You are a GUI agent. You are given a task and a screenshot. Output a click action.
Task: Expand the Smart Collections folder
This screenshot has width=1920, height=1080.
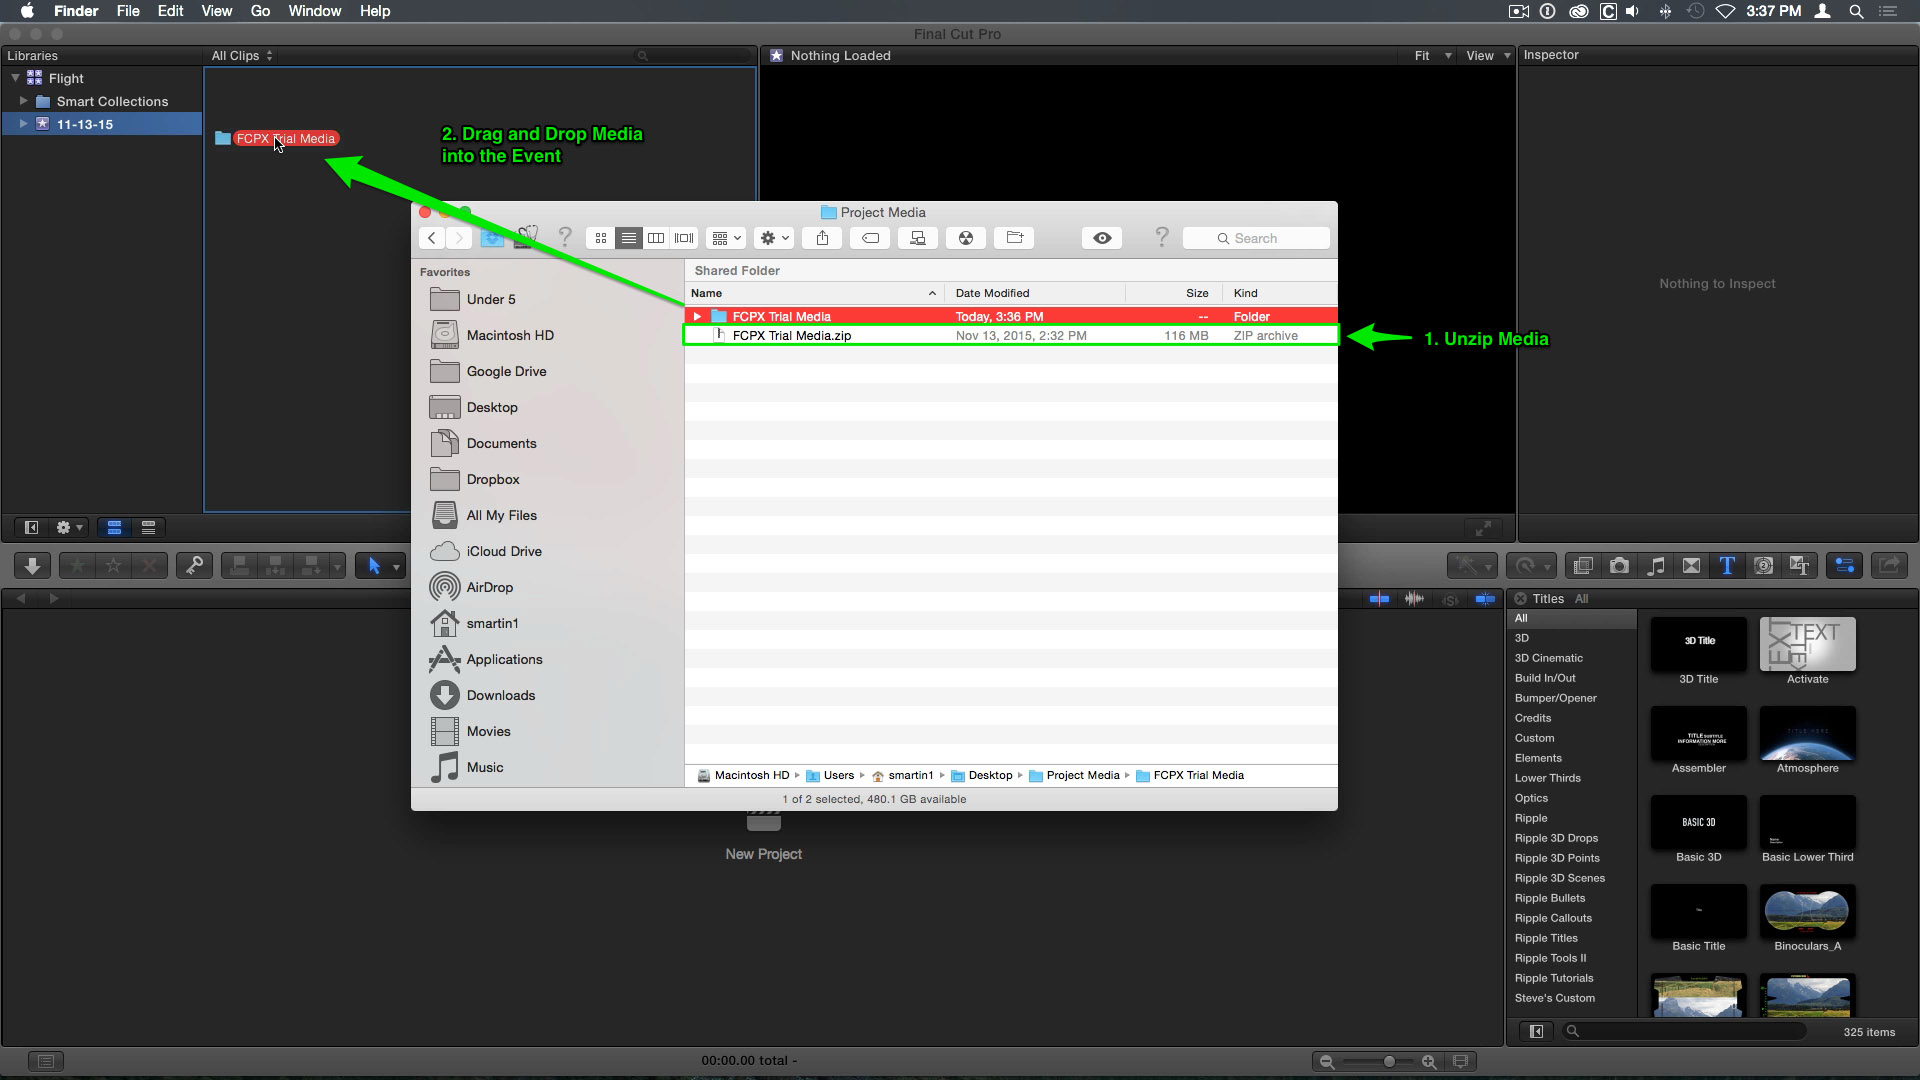(23, 101)
